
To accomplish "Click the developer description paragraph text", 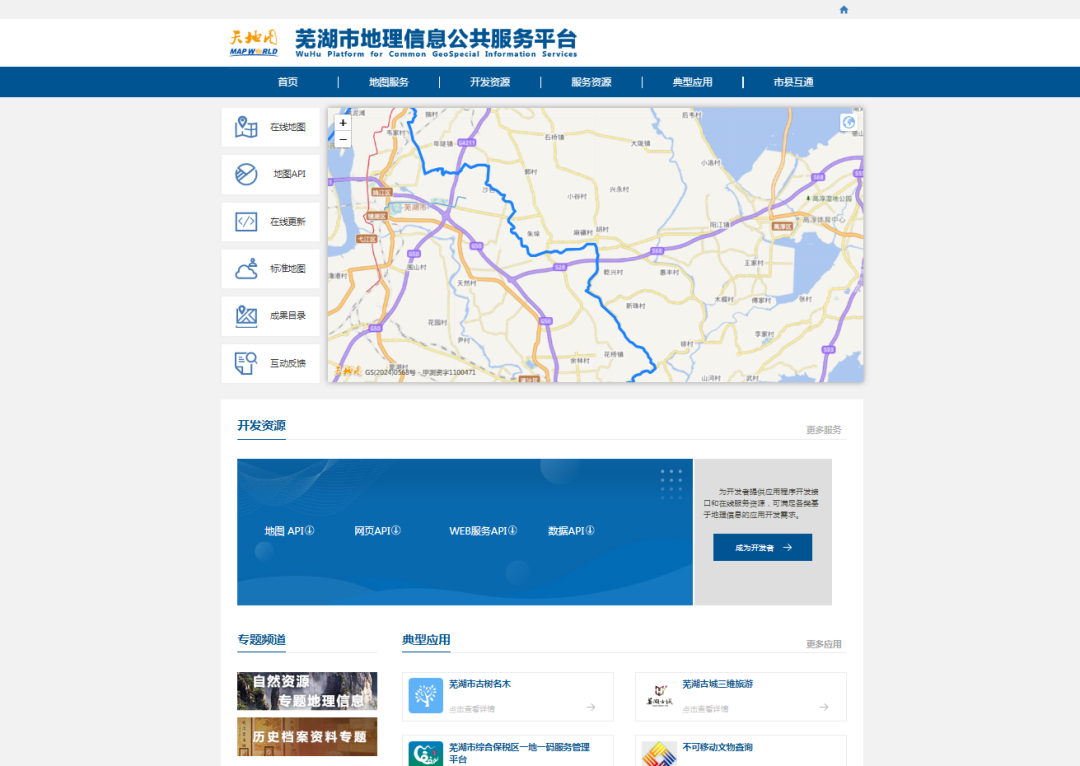I will (761, 504).
